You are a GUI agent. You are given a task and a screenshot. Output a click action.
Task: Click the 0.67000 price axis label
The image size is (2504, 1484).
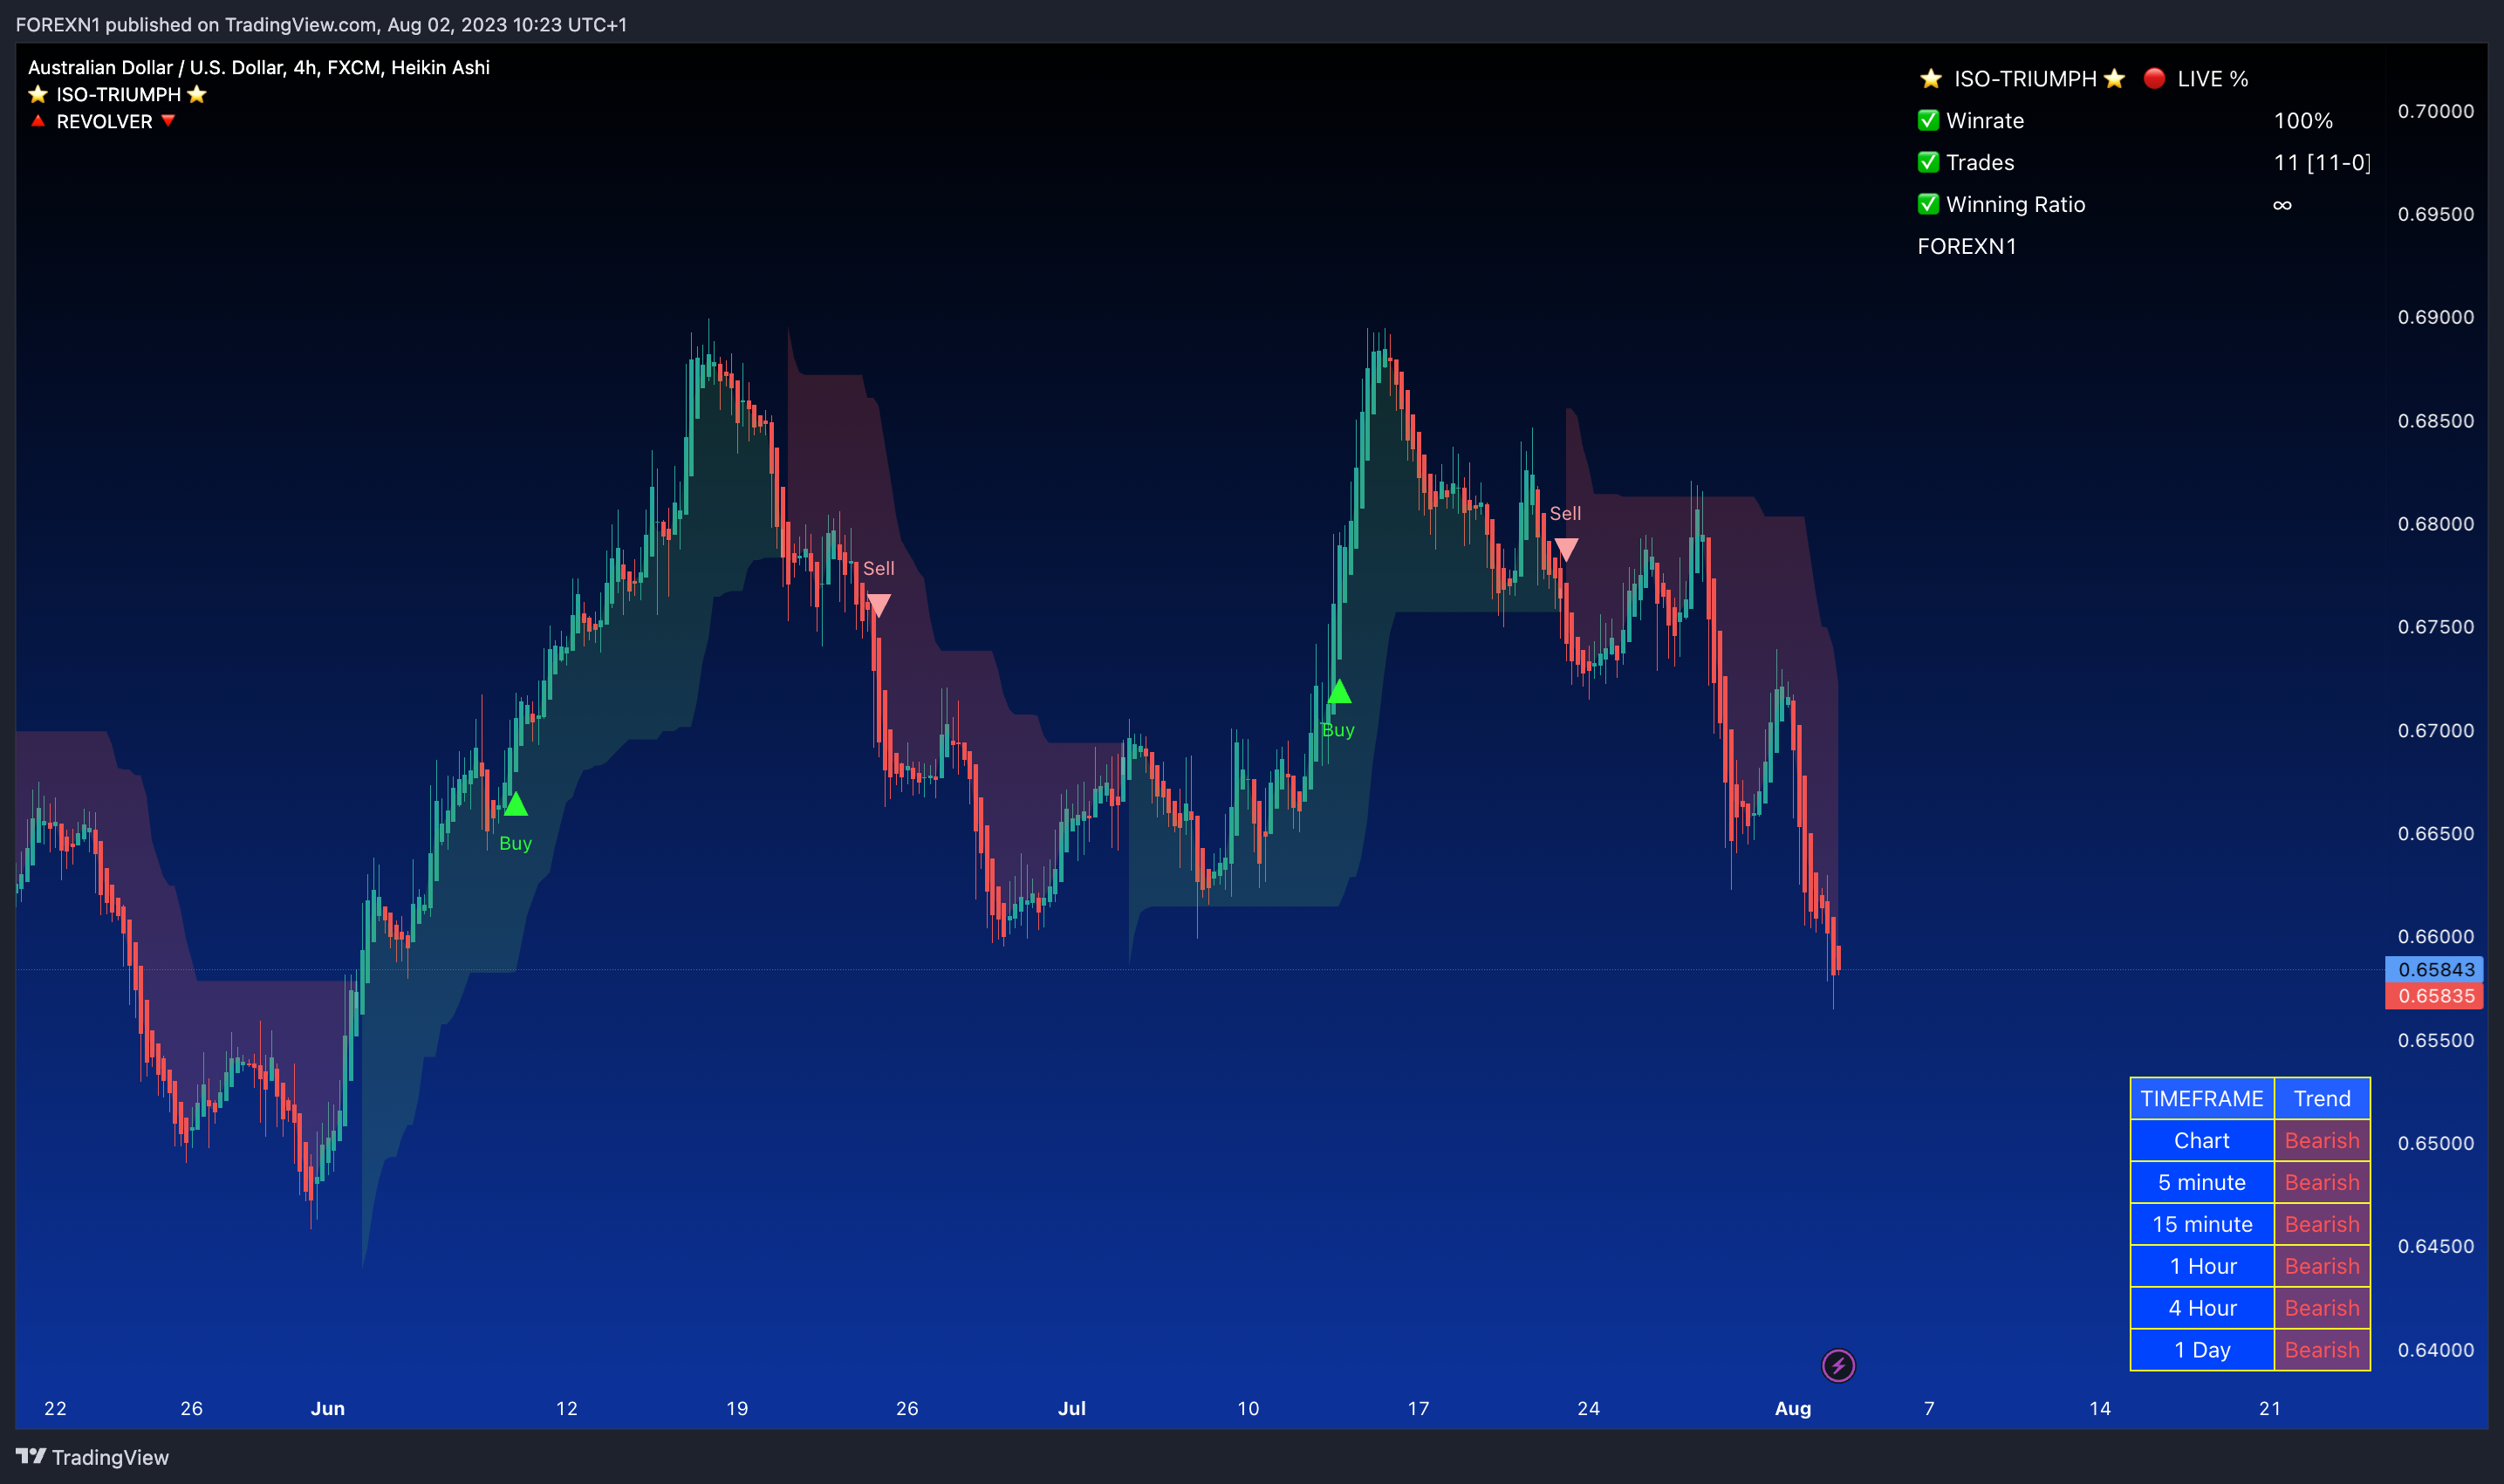(x=2435, y=730)
